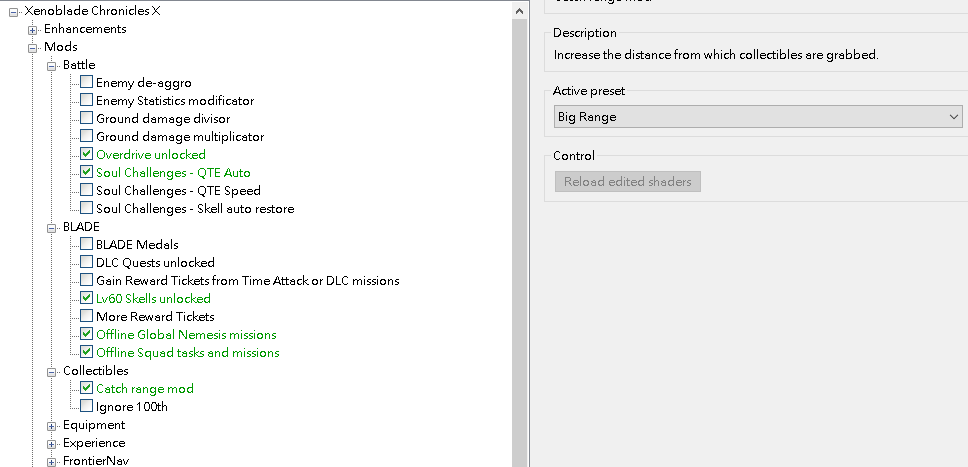968x467 pixels.
Task: Click Reload edited shaders button
Action: click(628, 182)
